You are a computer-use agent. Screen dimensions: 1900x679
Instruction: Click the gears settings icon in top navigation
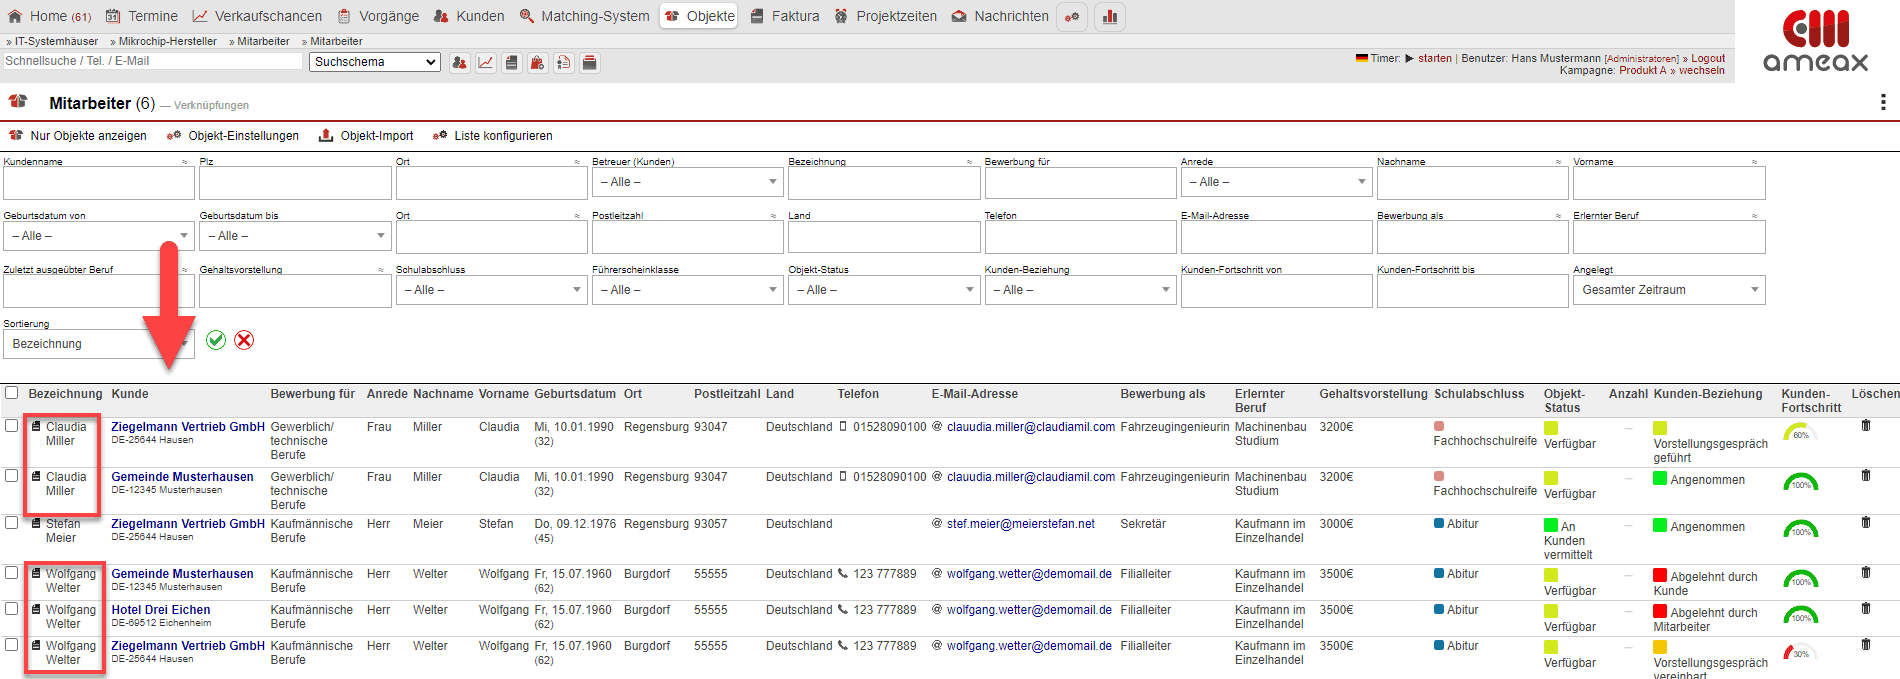(1072, 17)
